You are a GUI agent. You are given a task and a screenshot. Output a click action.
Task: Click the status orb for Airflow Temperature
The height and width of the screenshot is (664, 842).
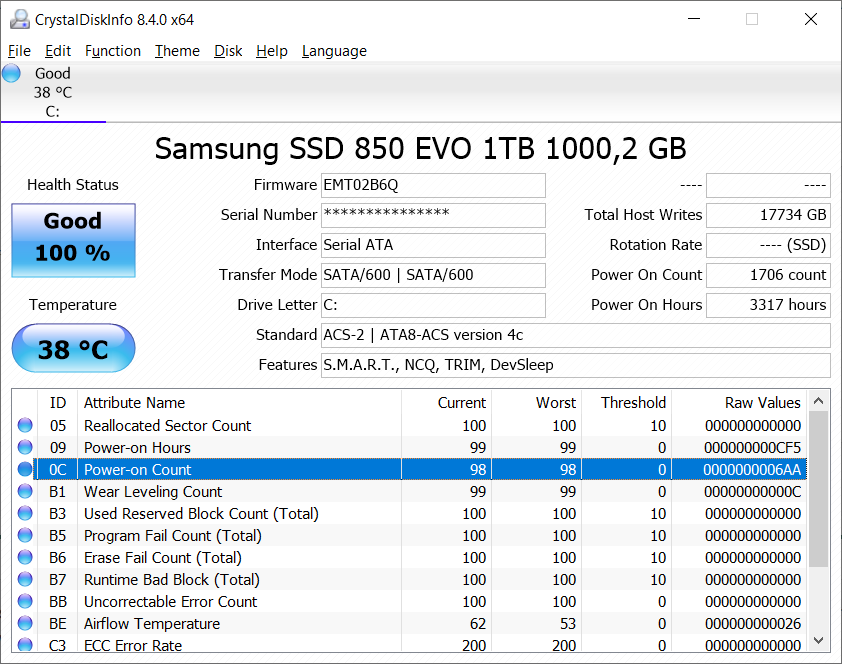point(25,624)
